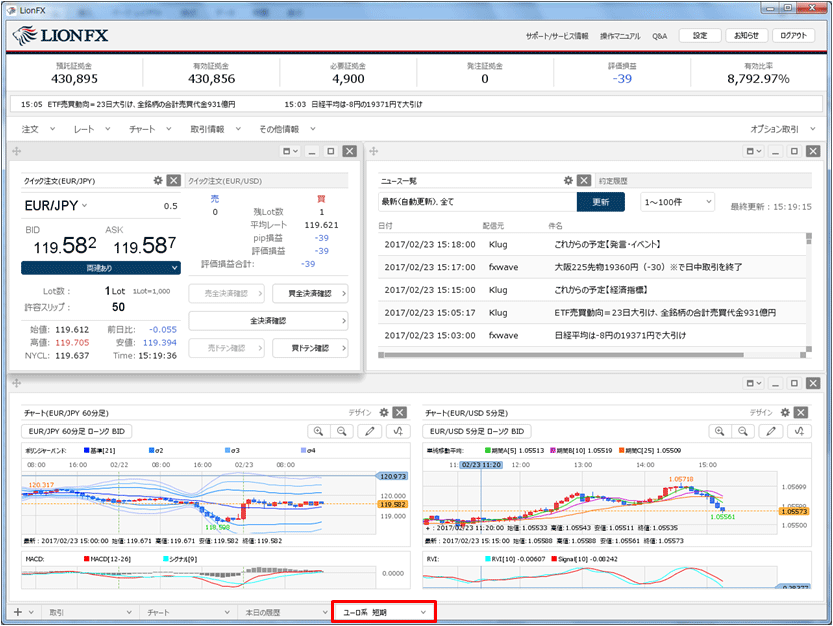Zoom in on the EUR/USD chart
The width and height of the screenshot is (833, 626).
click(720, 432)
